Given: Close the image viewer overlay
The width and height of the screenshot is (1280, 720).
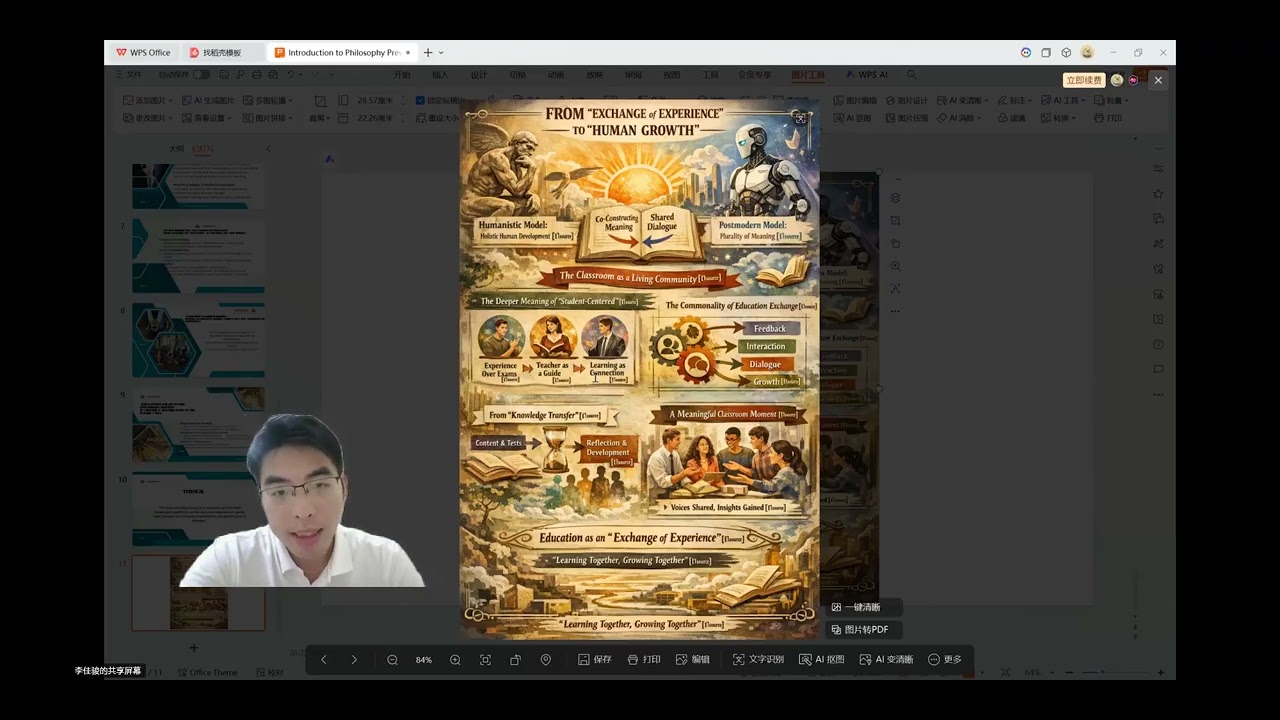Looking at the screenshot, I should click(1158, 80).
